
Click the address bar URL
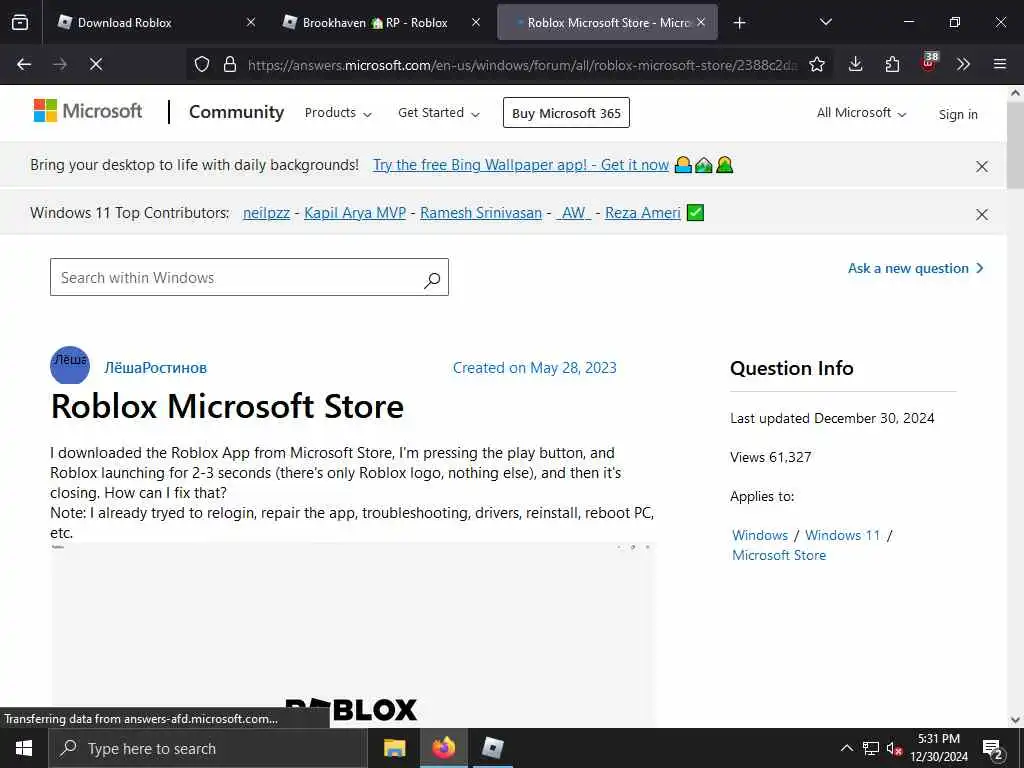click(522, 65)
